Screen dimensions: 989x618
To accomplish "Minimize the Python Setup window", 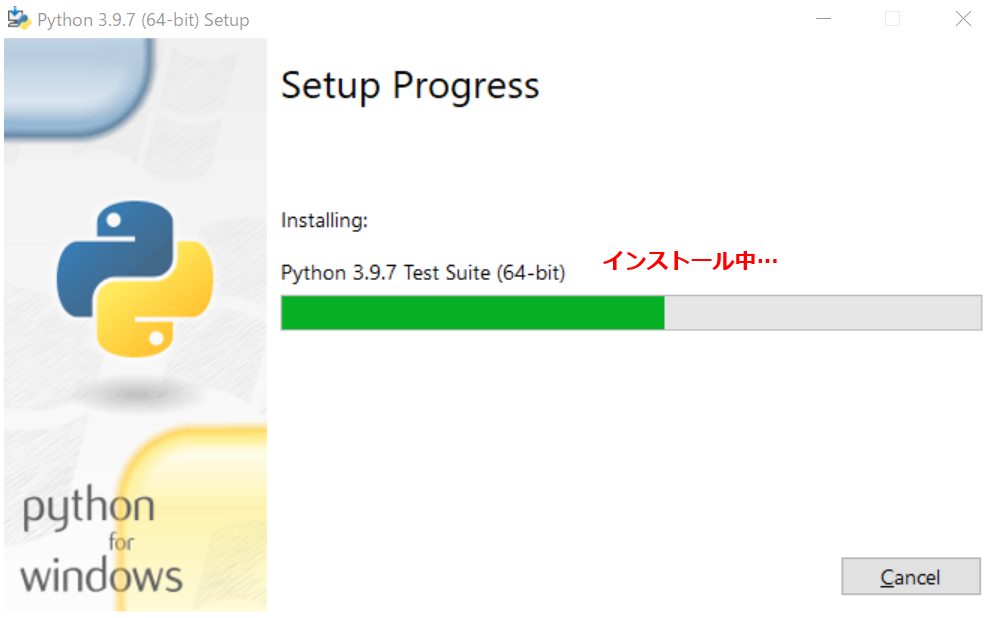I will 823,19.
